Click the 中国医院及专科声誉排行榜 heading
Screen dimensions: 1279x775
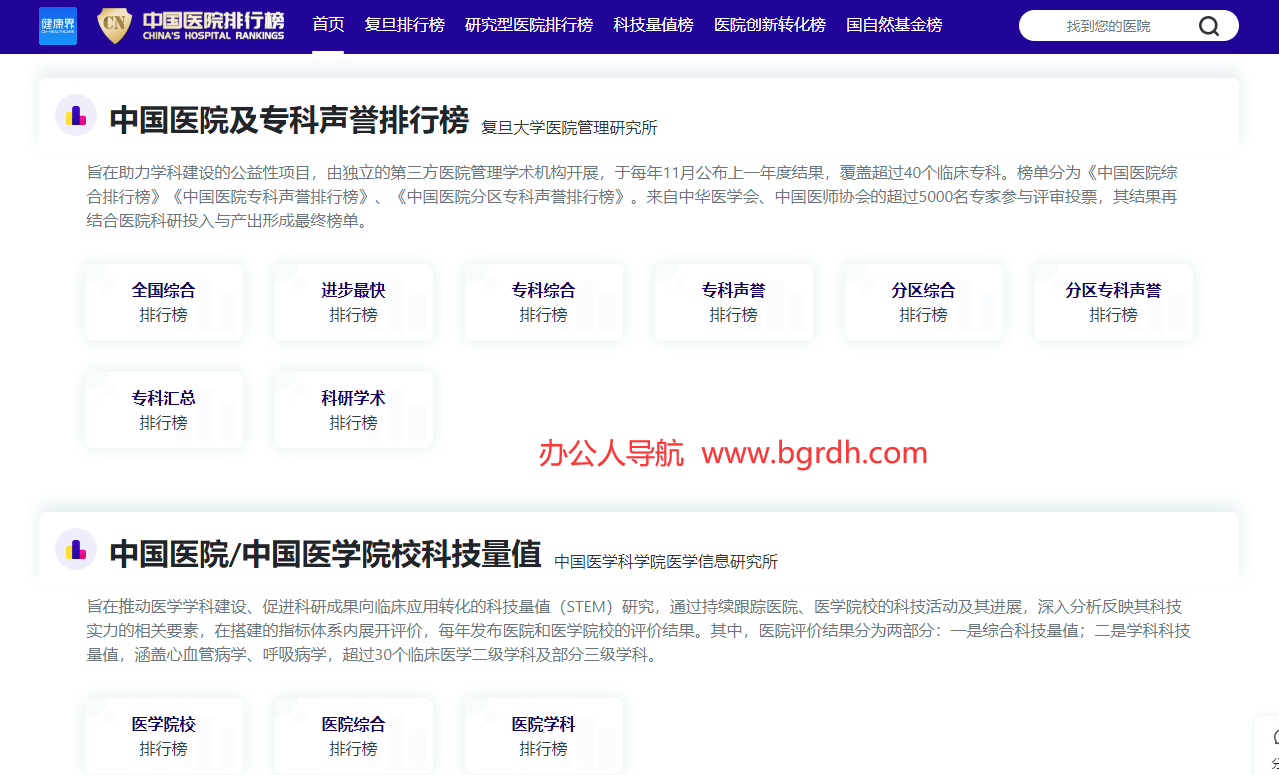coord(289,120)
